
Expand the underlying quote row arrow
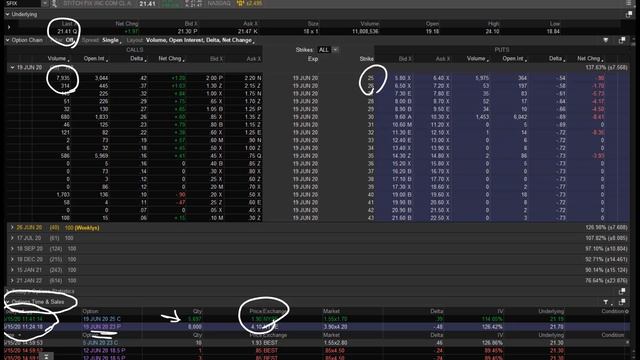tap(9, 27)
